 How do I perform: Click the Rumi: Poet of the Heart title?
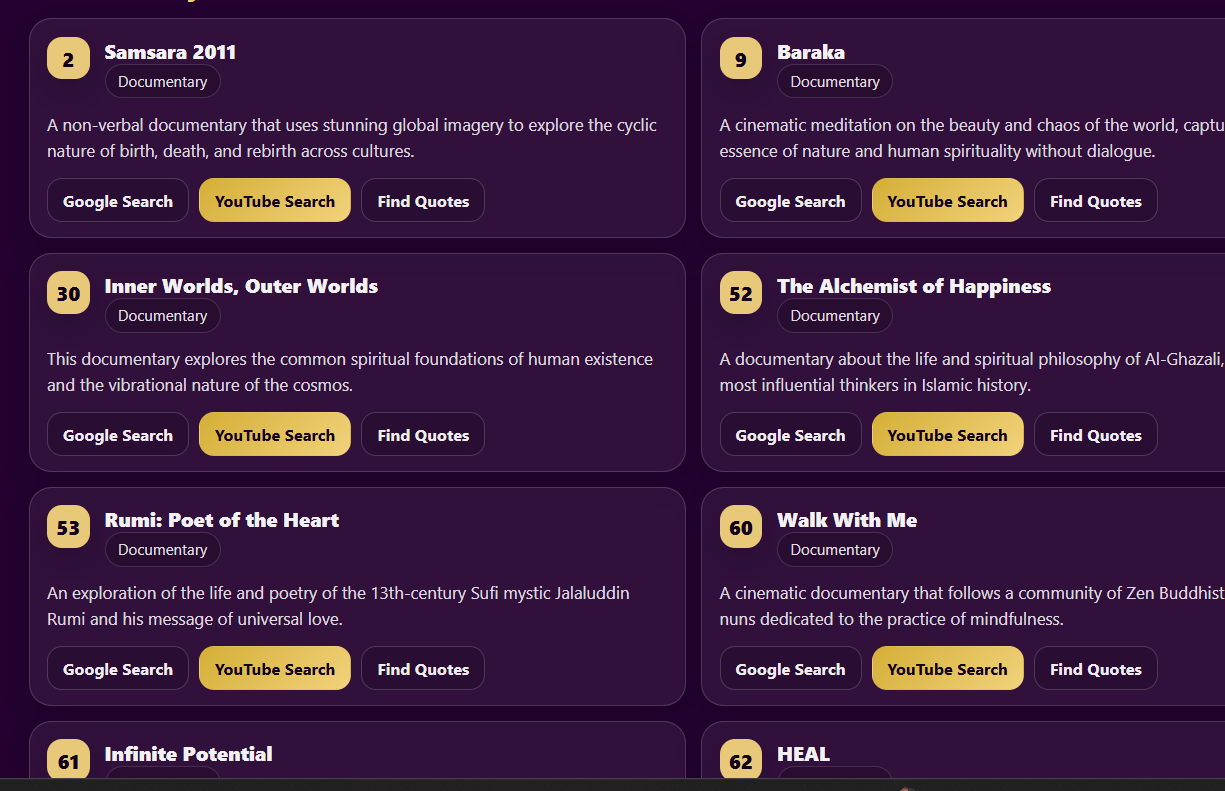coord(221,520)
